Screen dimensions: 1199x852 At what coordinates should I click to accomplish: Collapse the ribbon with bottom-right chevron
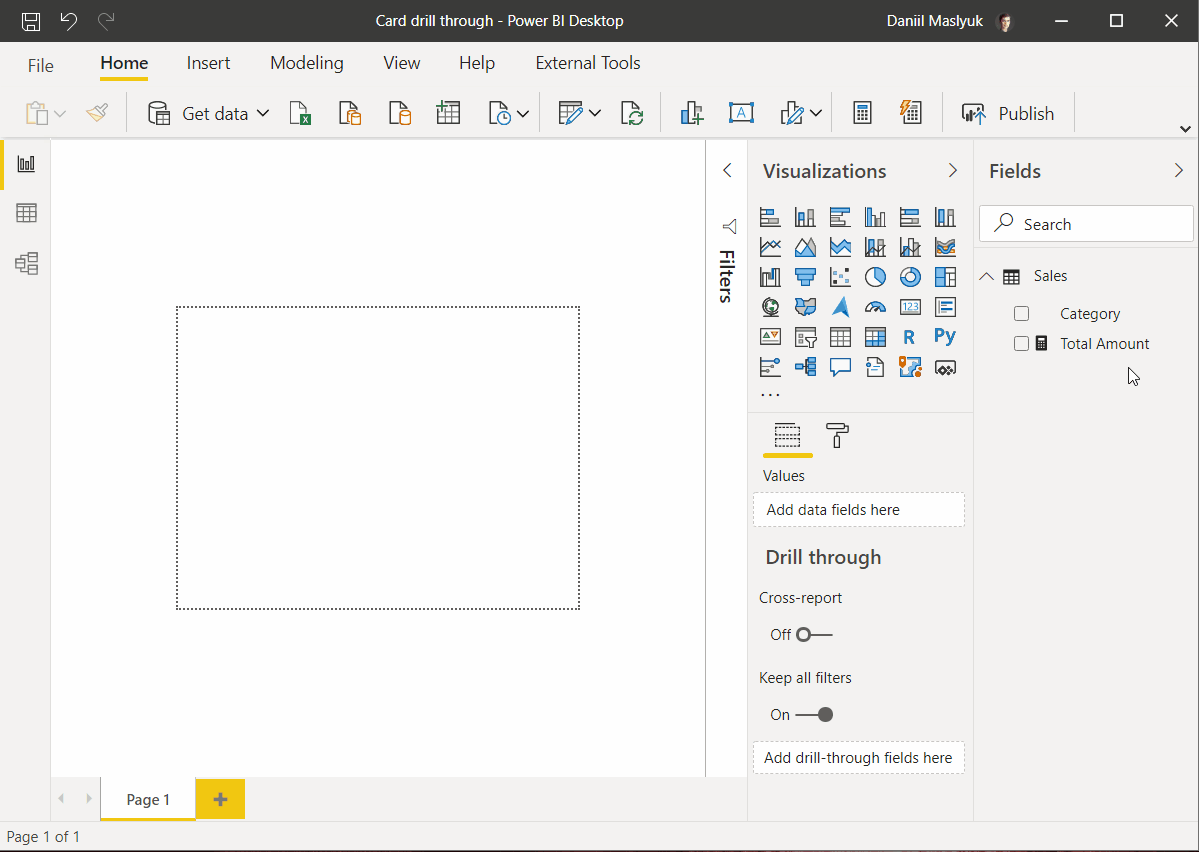pyautogui.click(x=1185, y=129)
